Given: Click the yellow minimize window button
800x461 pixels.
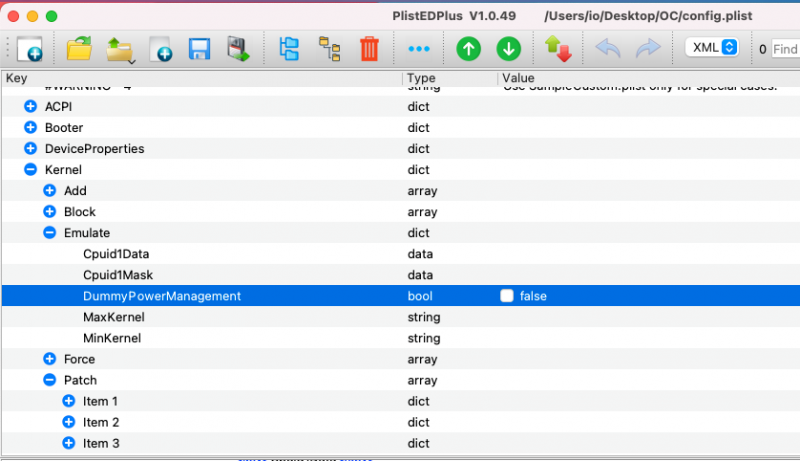Looking at the screenshot, I should pos(32,16).
